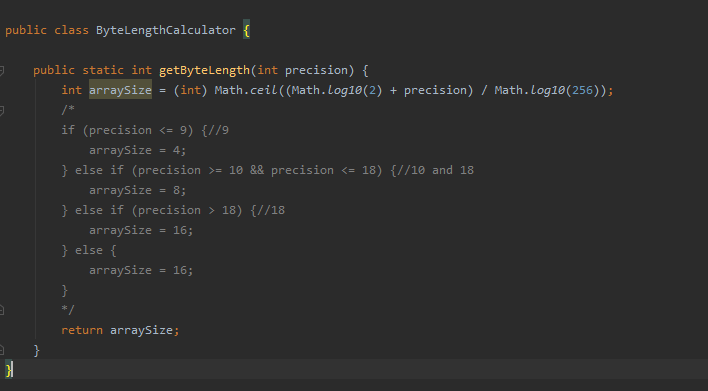
Task: Place caret at final class closing brace
Action: tap(9, 370)
